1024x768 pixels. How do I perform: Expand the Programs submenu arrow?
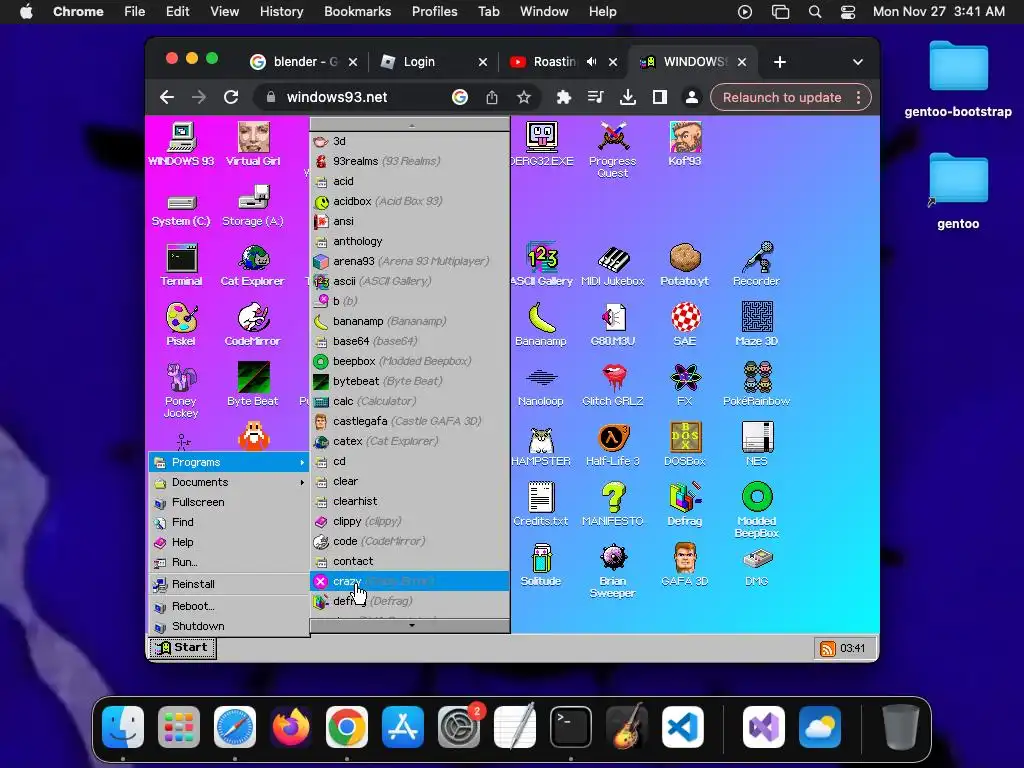[x=302, y=462]
